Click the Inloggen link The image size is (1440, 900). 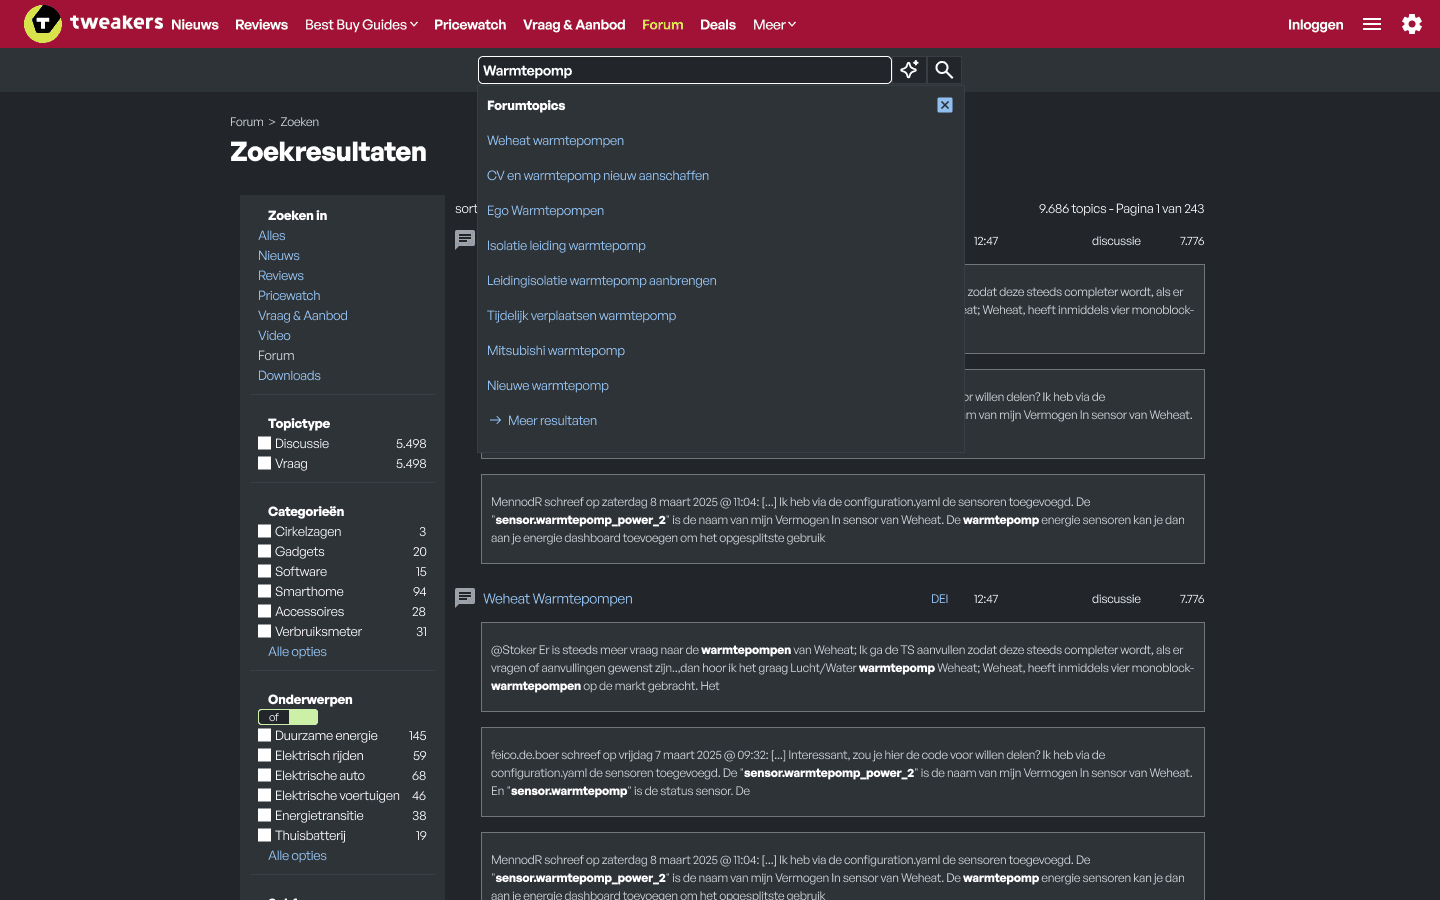pyautogui.click(x=1315, y=24)
